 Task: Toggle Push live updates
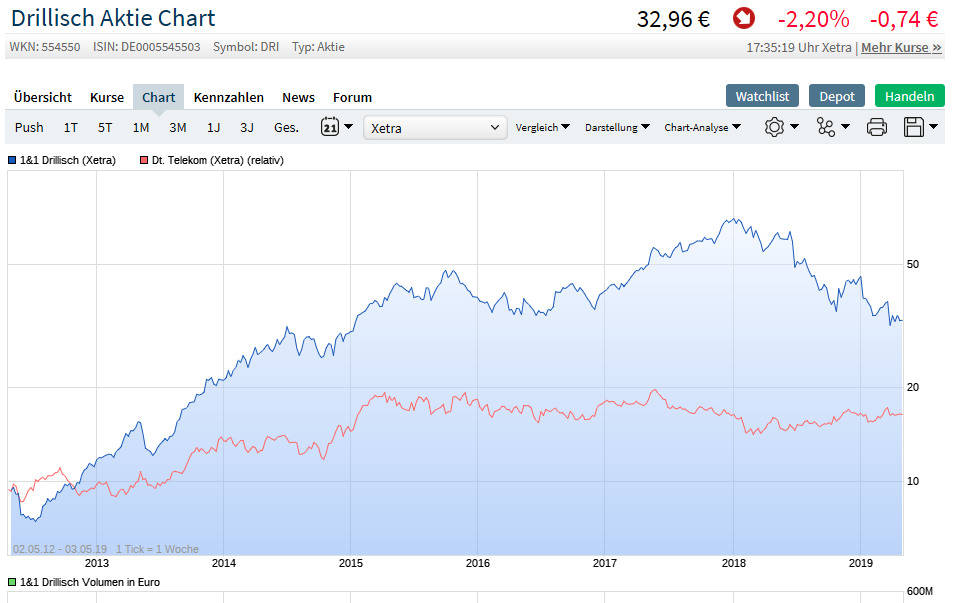coord(29,127)
